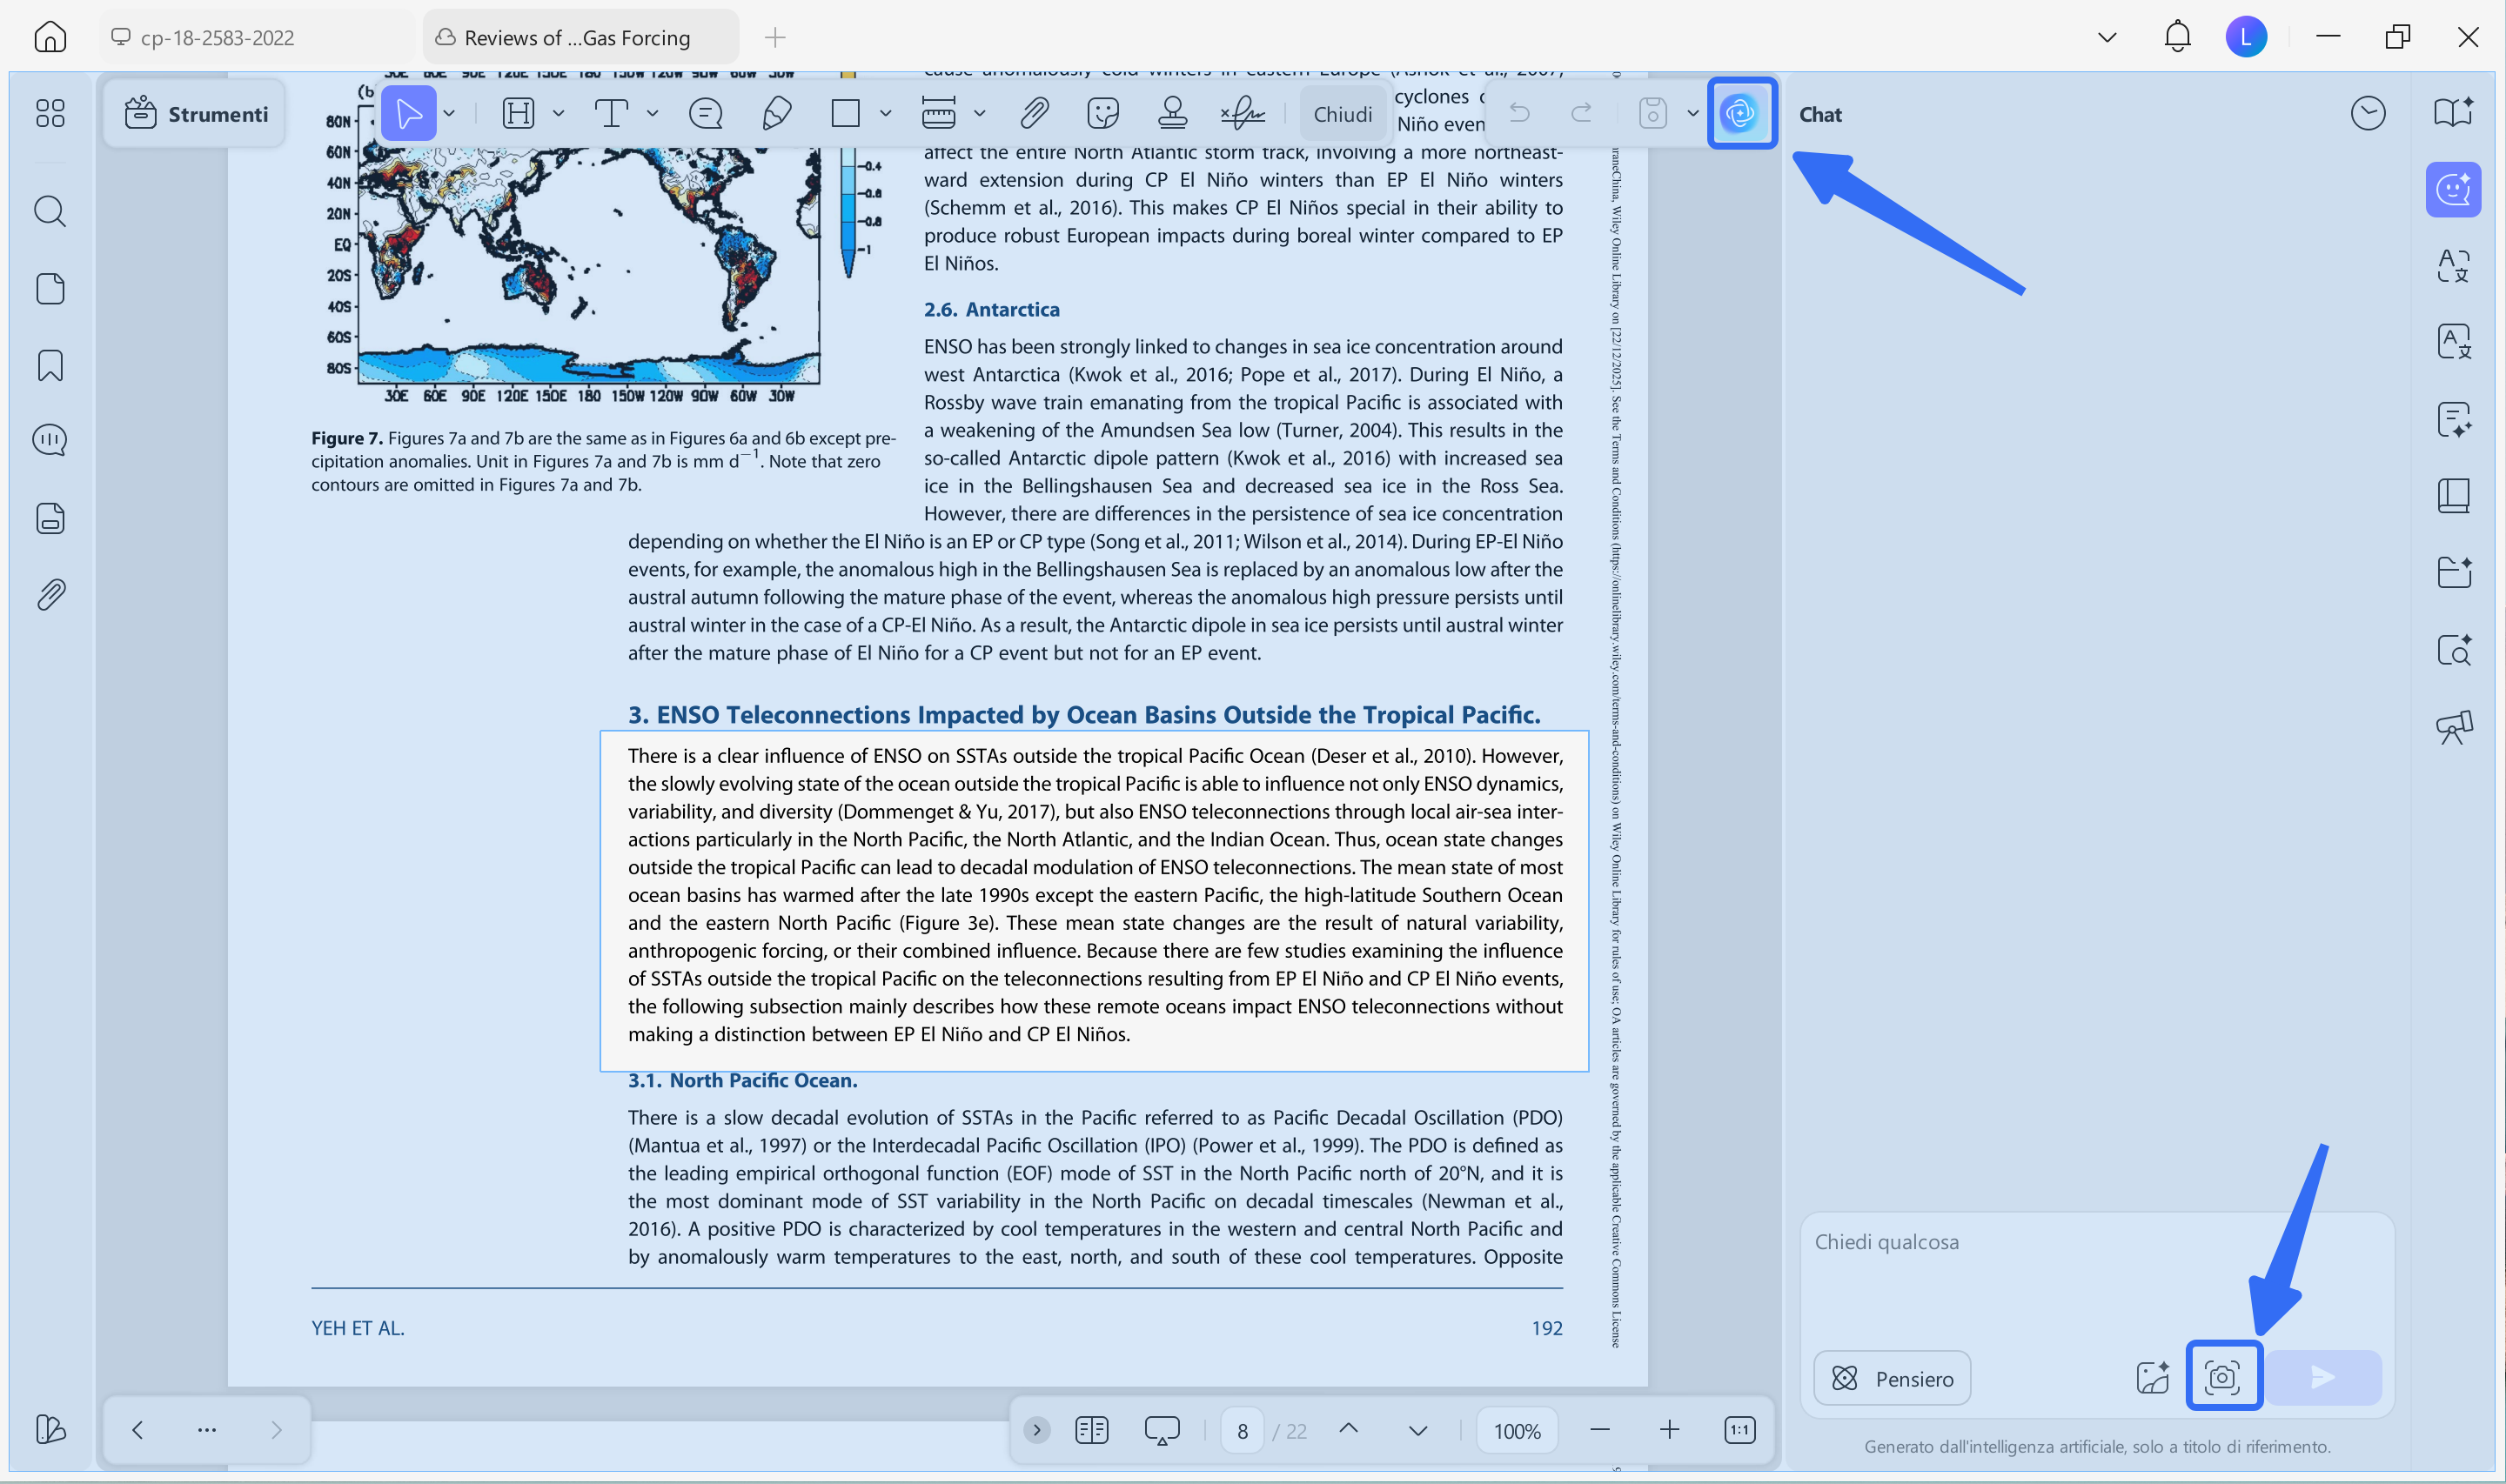
Task: Open the search panel in left sidebar
Action: click(x=50, y=211)
